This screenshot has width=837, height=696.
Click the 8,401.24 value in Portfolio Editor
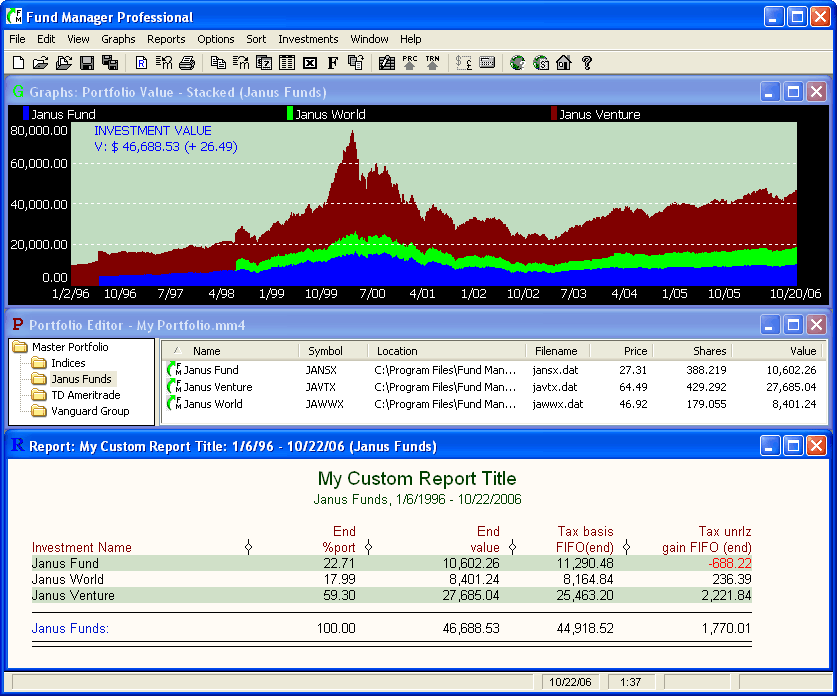pyautogui.click(x=794, y=404)
